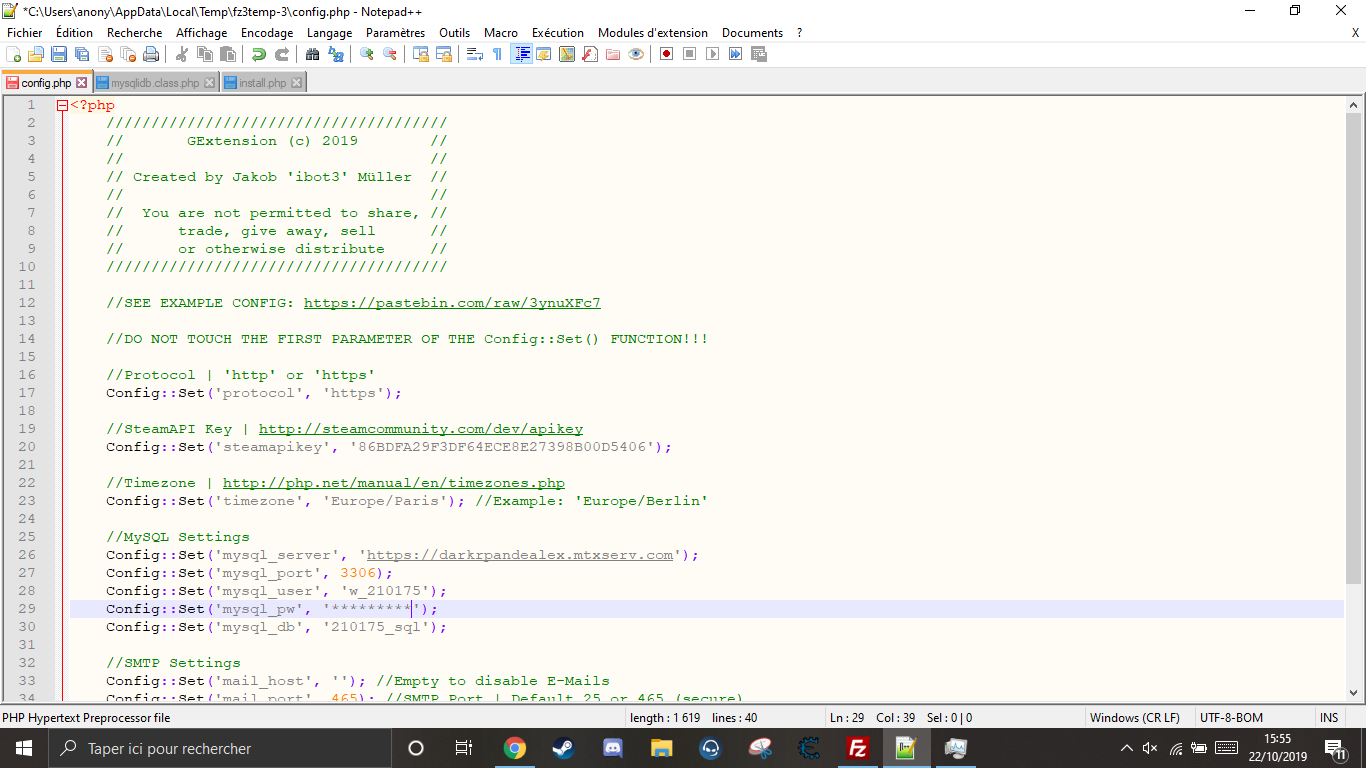Open the Modules d'extension menu

pos(653,33)
